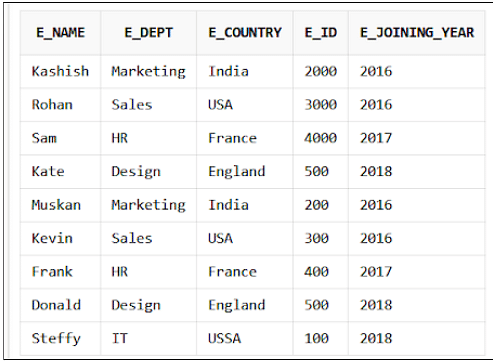The height and width of the screenshot is (362, 493).
Task: Click the ID cell showing 2000
Action: pyautogui.click(x=321, y=72)
